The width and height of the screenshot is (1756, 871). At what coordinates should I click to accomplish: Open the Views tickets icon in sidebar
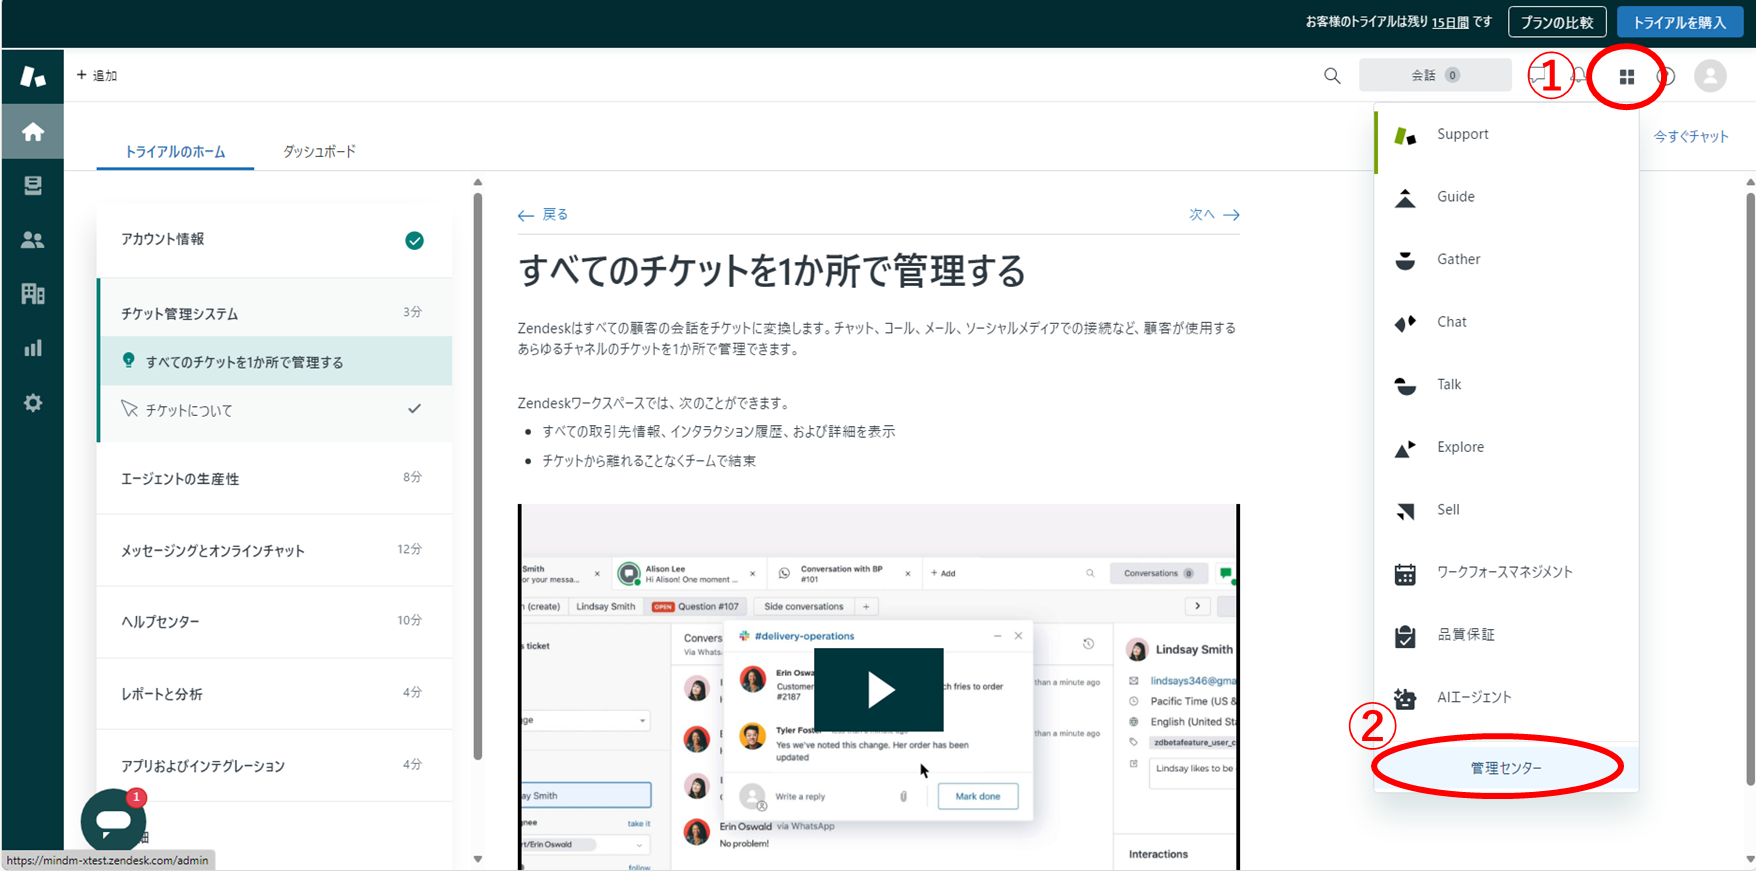(x=33, y=186)
